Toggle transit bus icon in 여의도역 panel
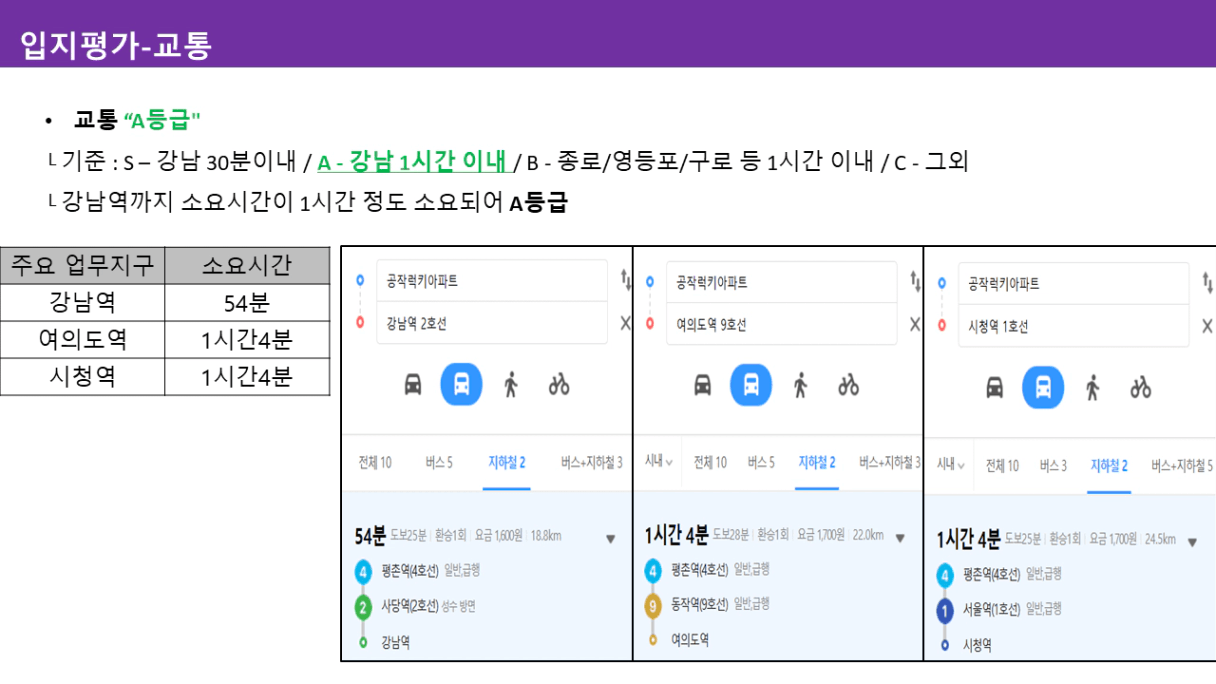 [x=751, y=385]
